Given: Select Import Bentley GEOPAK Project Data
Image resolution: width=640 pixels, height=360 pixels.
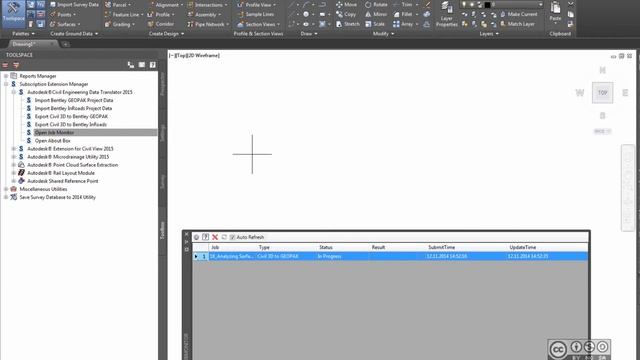Looking at the screenshot, I should click(x=74, y=100).
